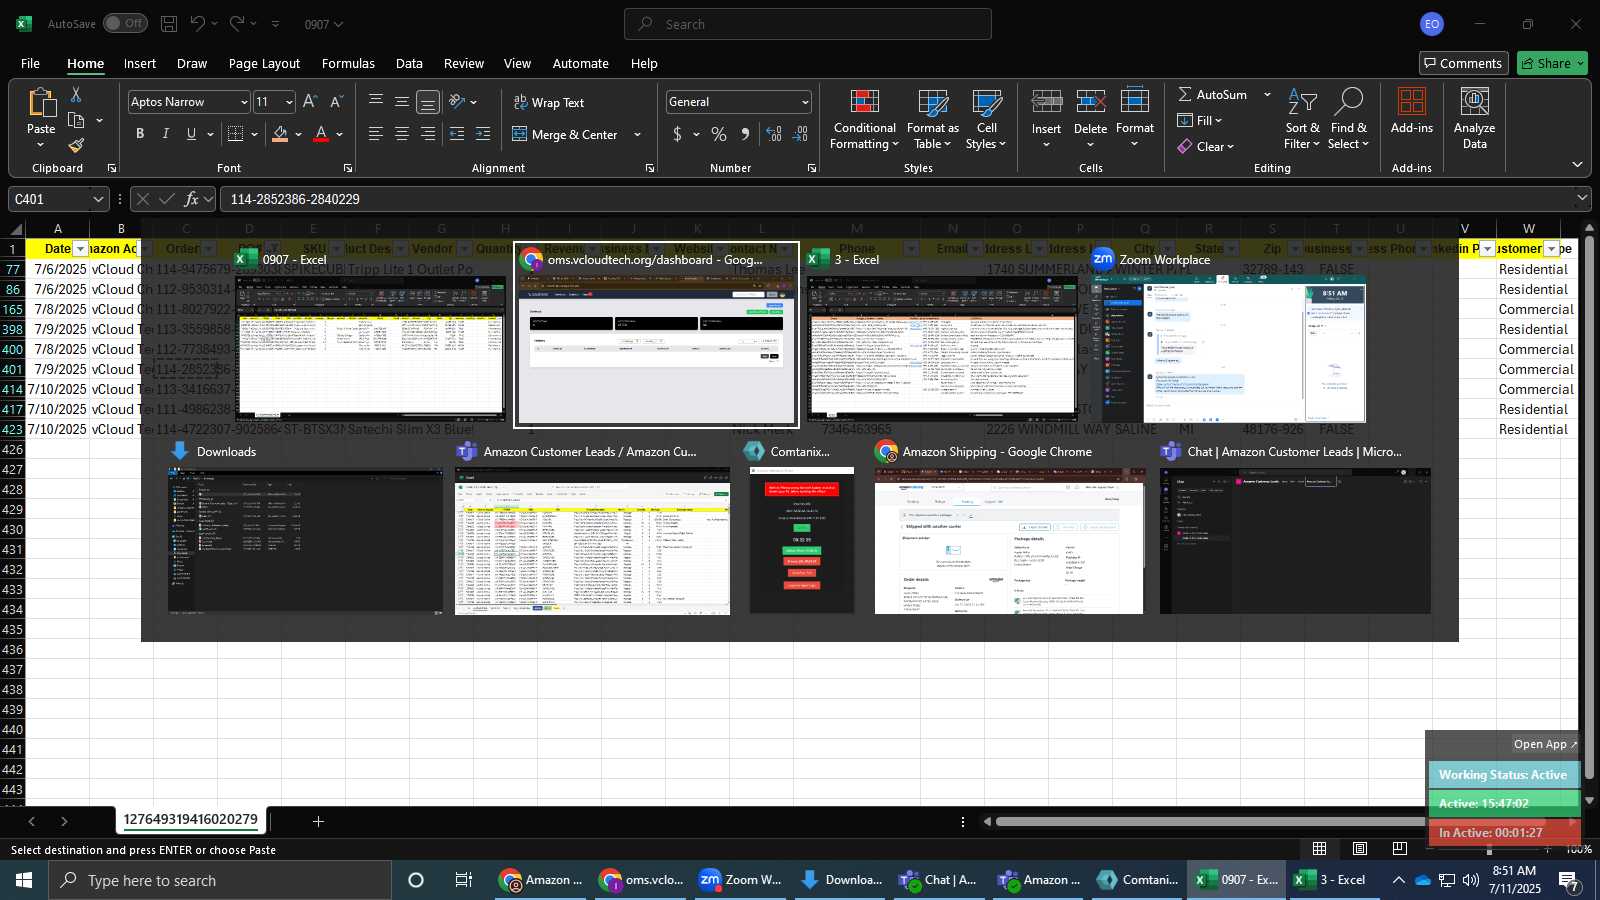Viewport: 1600px width, 900px height.
Task: Open the File menu
Action: pyautogui.click(x=30, y=63)
